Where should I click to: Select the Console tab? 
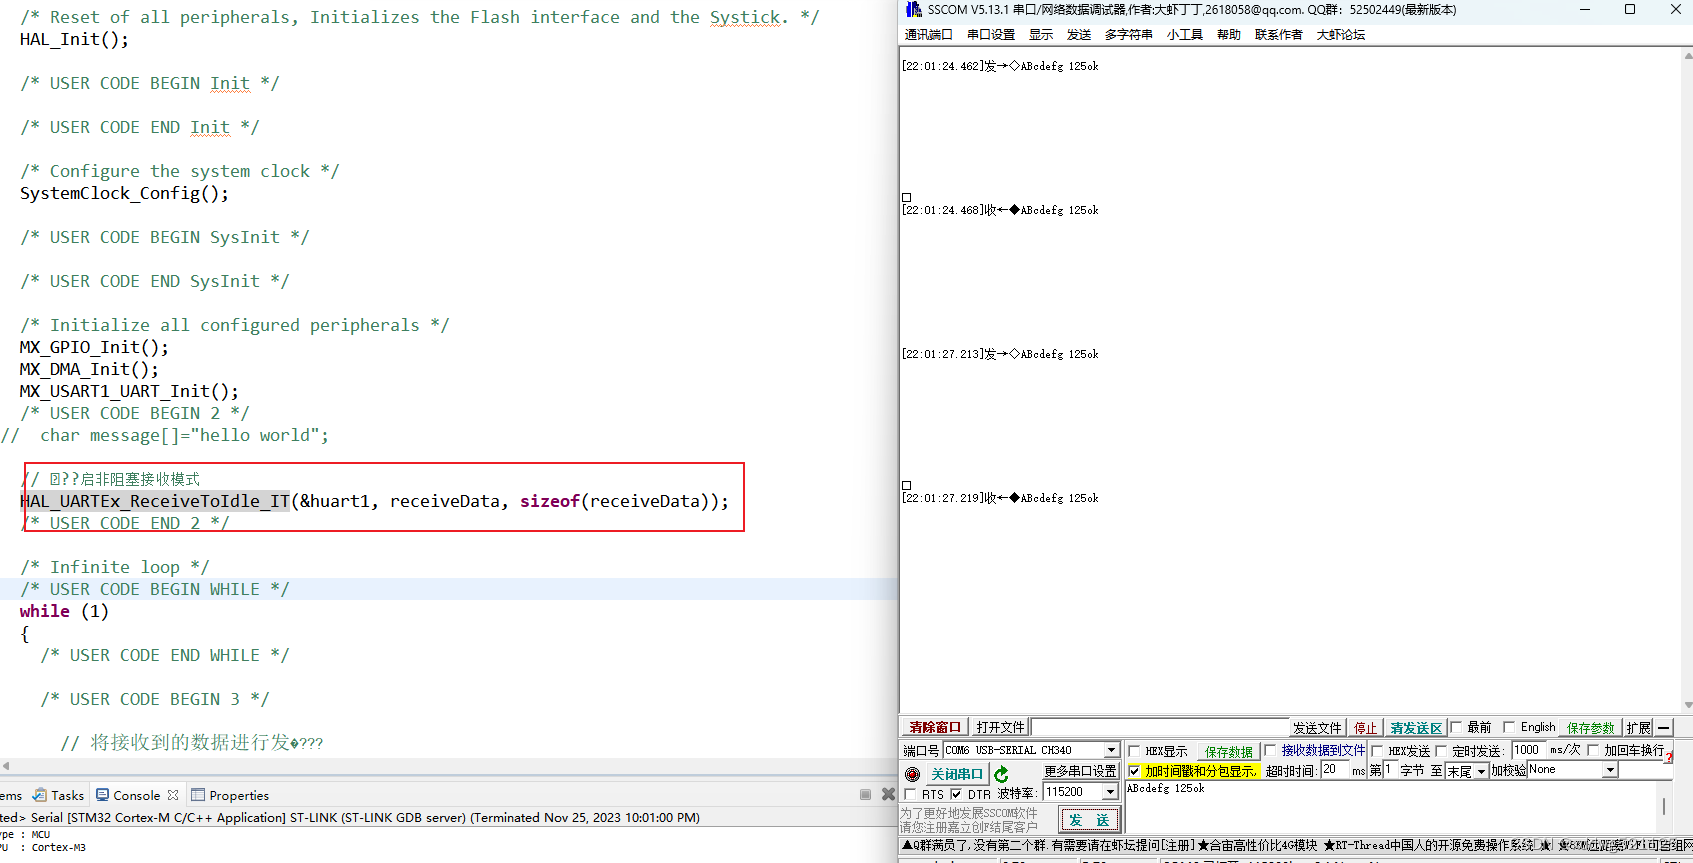(x=137, y=795)
